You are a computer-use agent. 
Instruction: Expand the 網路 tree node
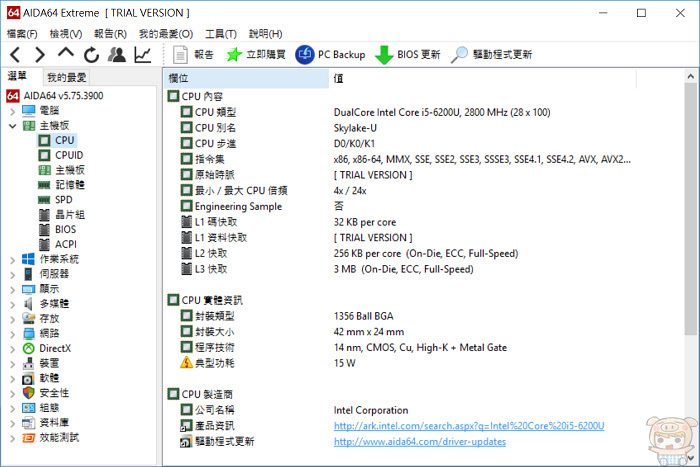click(12, 334)
